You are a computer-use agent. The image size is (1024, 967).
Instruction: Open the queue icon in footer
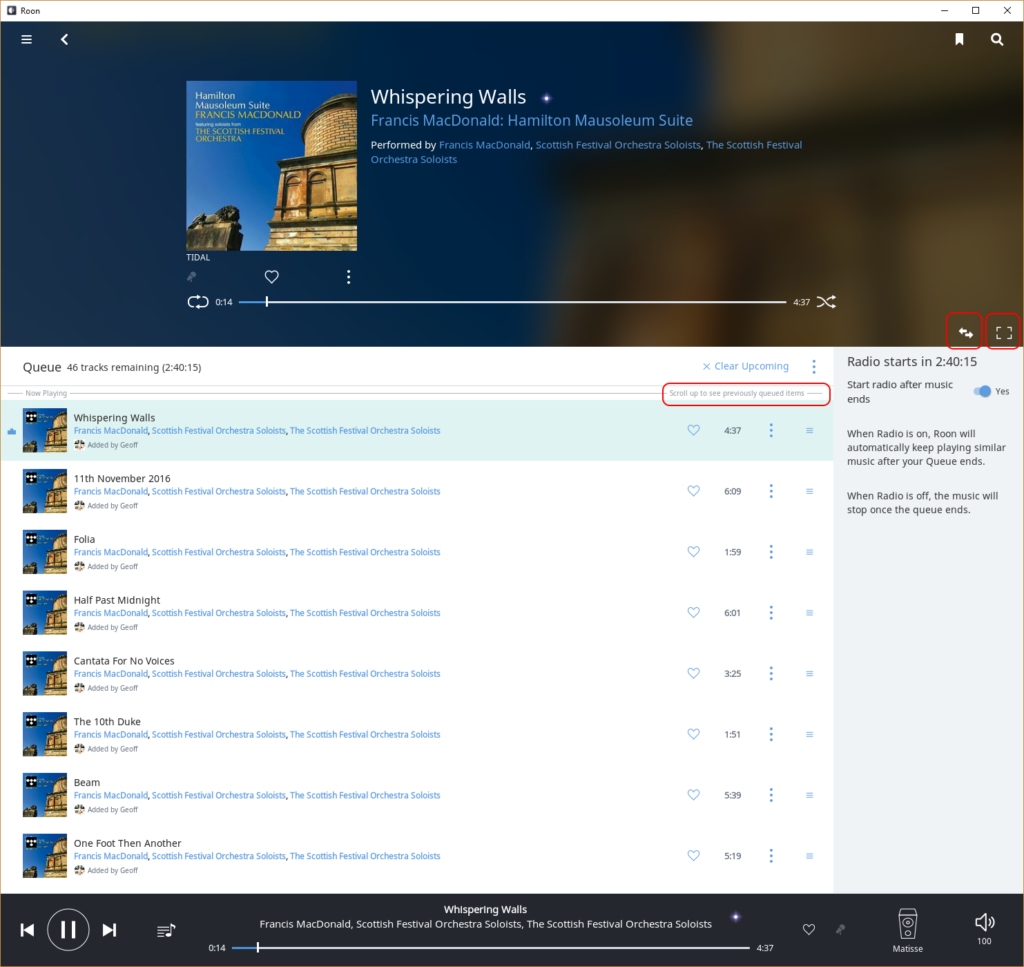pyautogui.click(x=167, y=930)
